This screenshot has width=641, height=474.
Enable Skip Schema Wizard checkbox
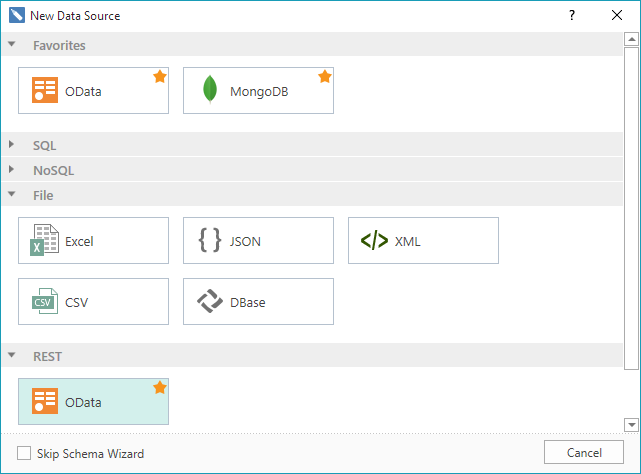point(24,453)
